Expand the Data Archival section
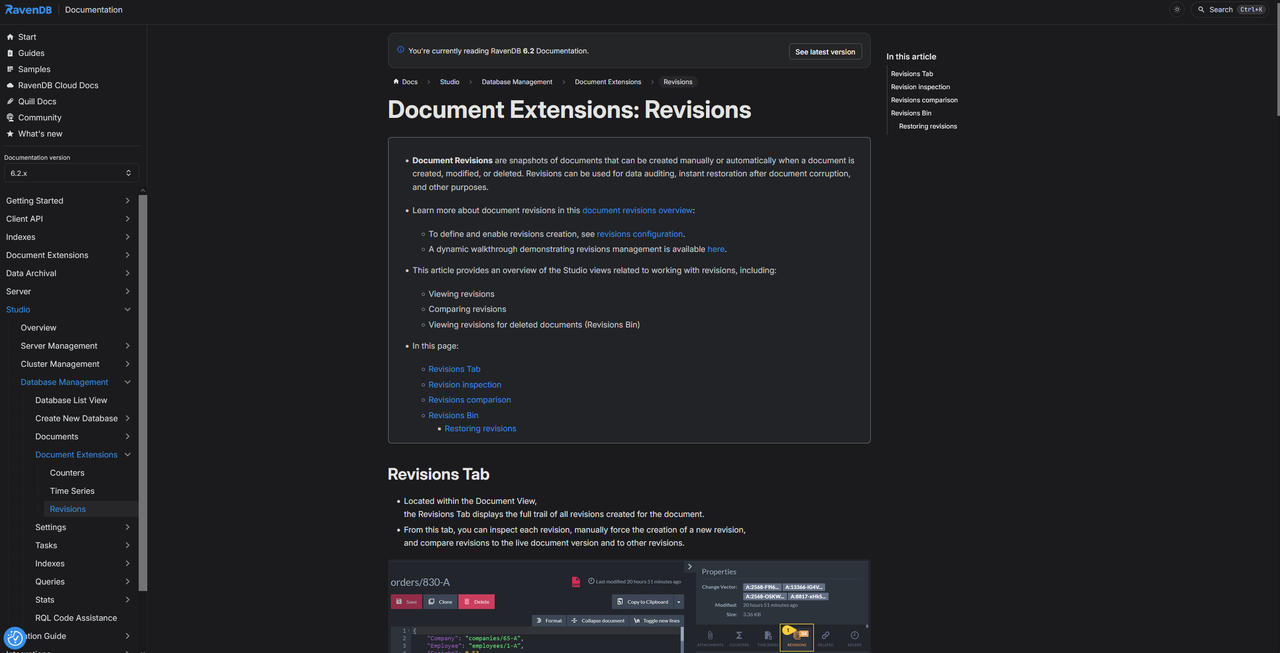Screen dimensions: 1280x653 coord(128,273)
